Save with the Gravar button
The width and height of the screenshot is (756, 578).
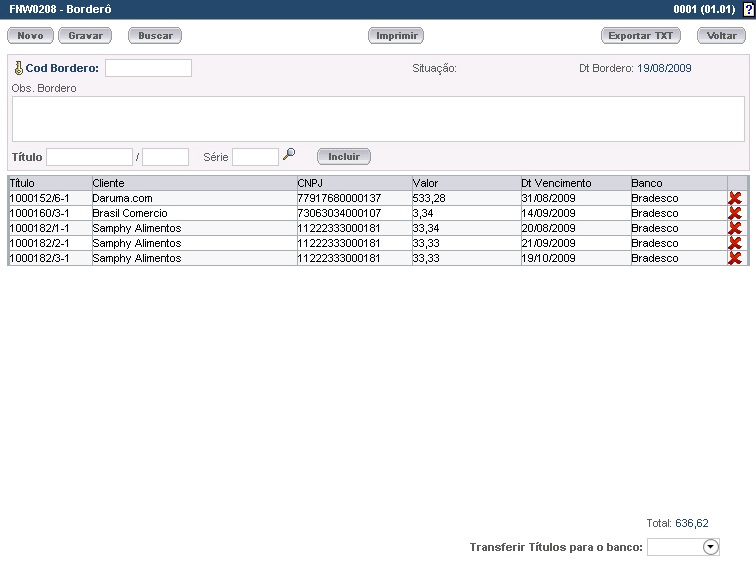[x=85, y=35]
